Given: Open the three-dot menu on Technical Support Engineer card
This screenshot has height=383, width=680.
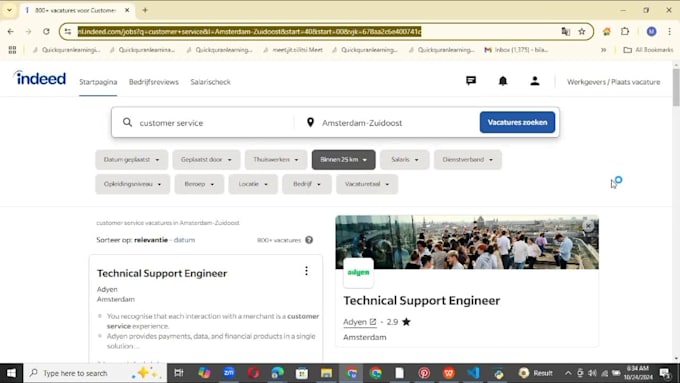Looking at the screenshot, I should [x=306, y=271].
